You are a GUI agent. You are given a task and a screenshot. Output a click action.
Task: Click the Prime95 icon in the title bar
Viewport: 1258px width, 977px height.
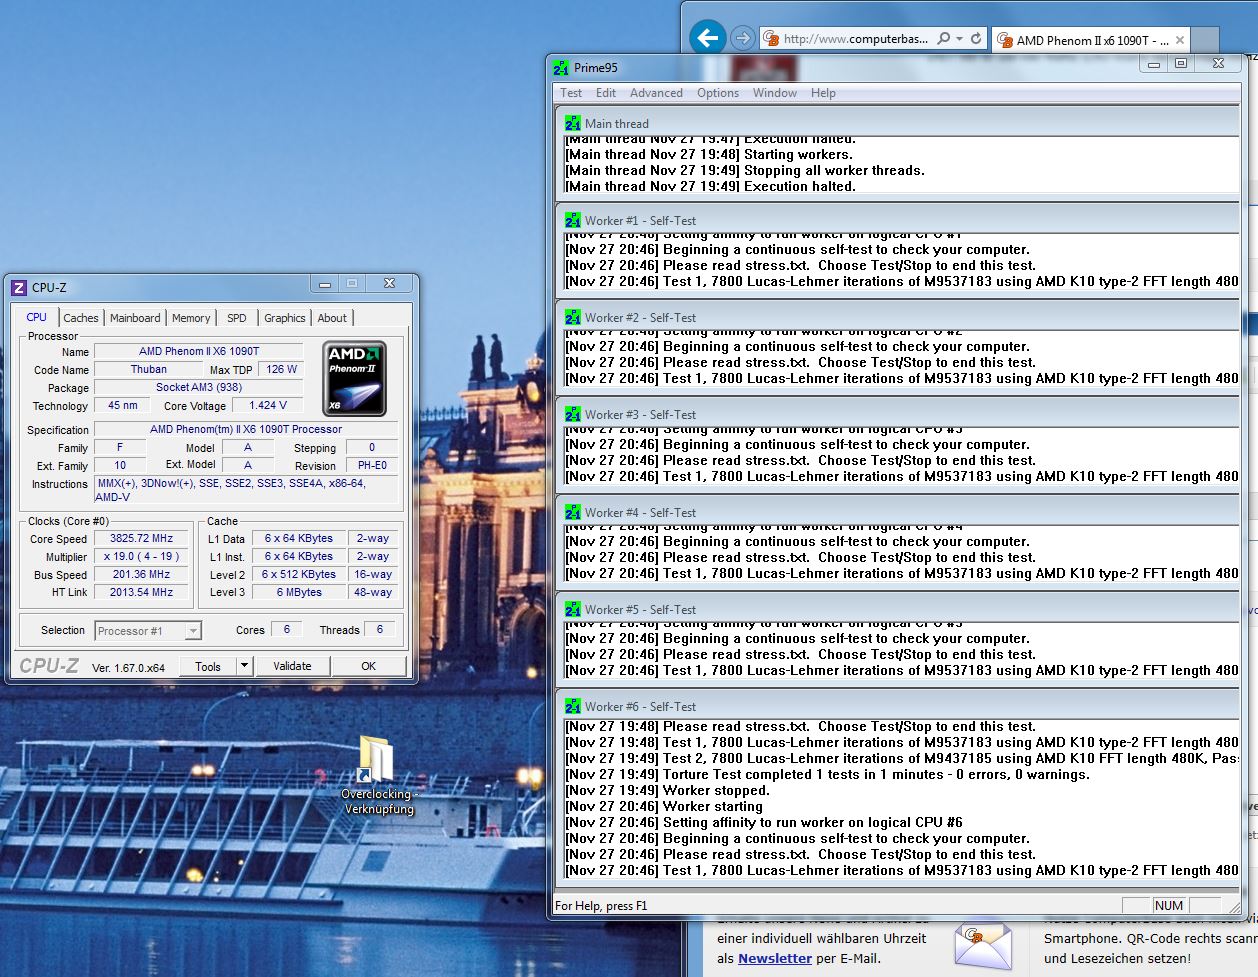click(x=562, y=68)
